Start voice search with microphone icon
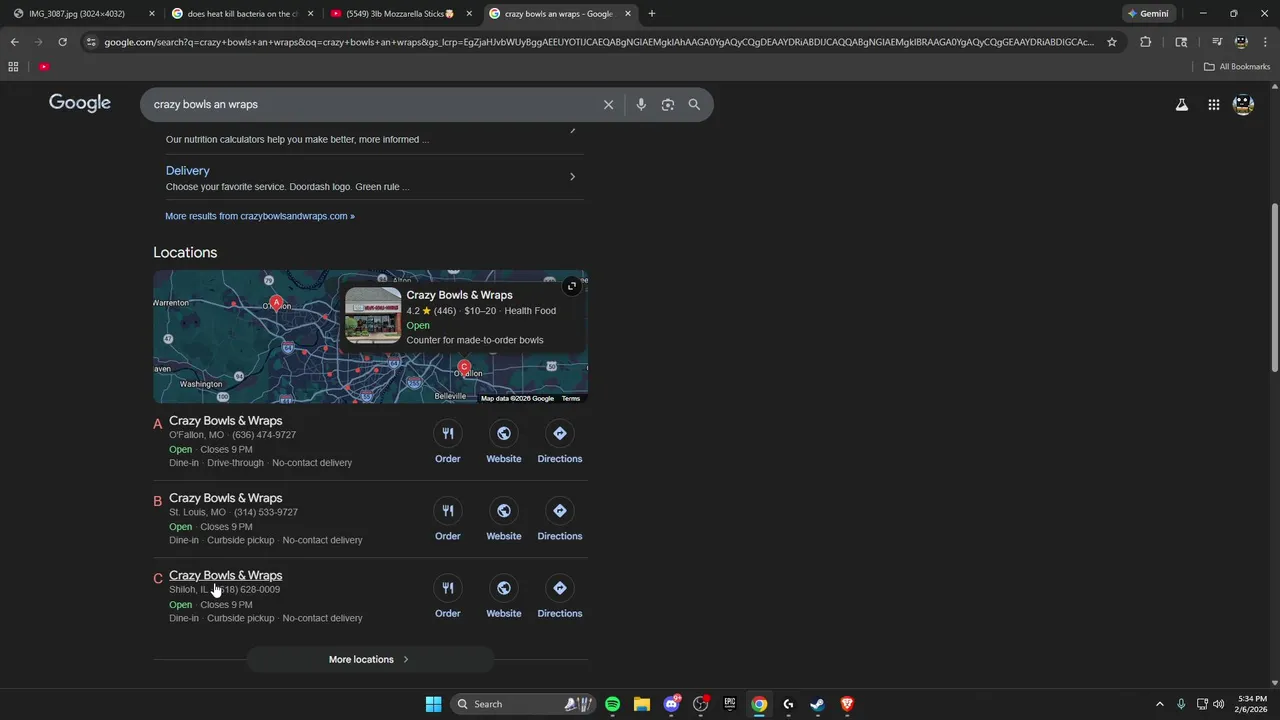This screenshot has height=720, width=1280. point(641,104)
